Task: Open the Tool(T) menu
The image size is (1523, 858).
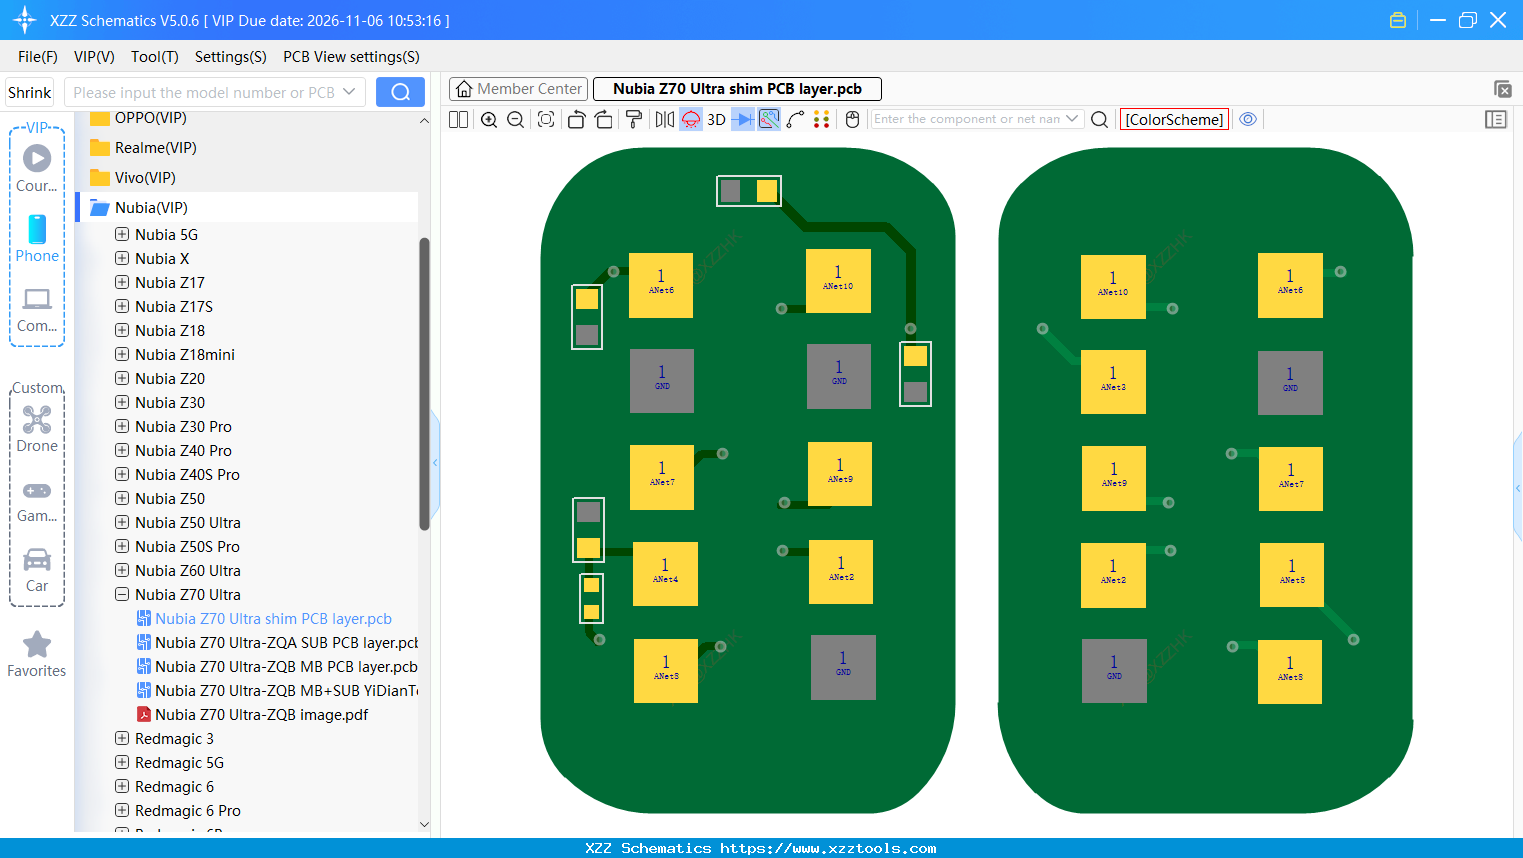Action: tap(154, 57)
